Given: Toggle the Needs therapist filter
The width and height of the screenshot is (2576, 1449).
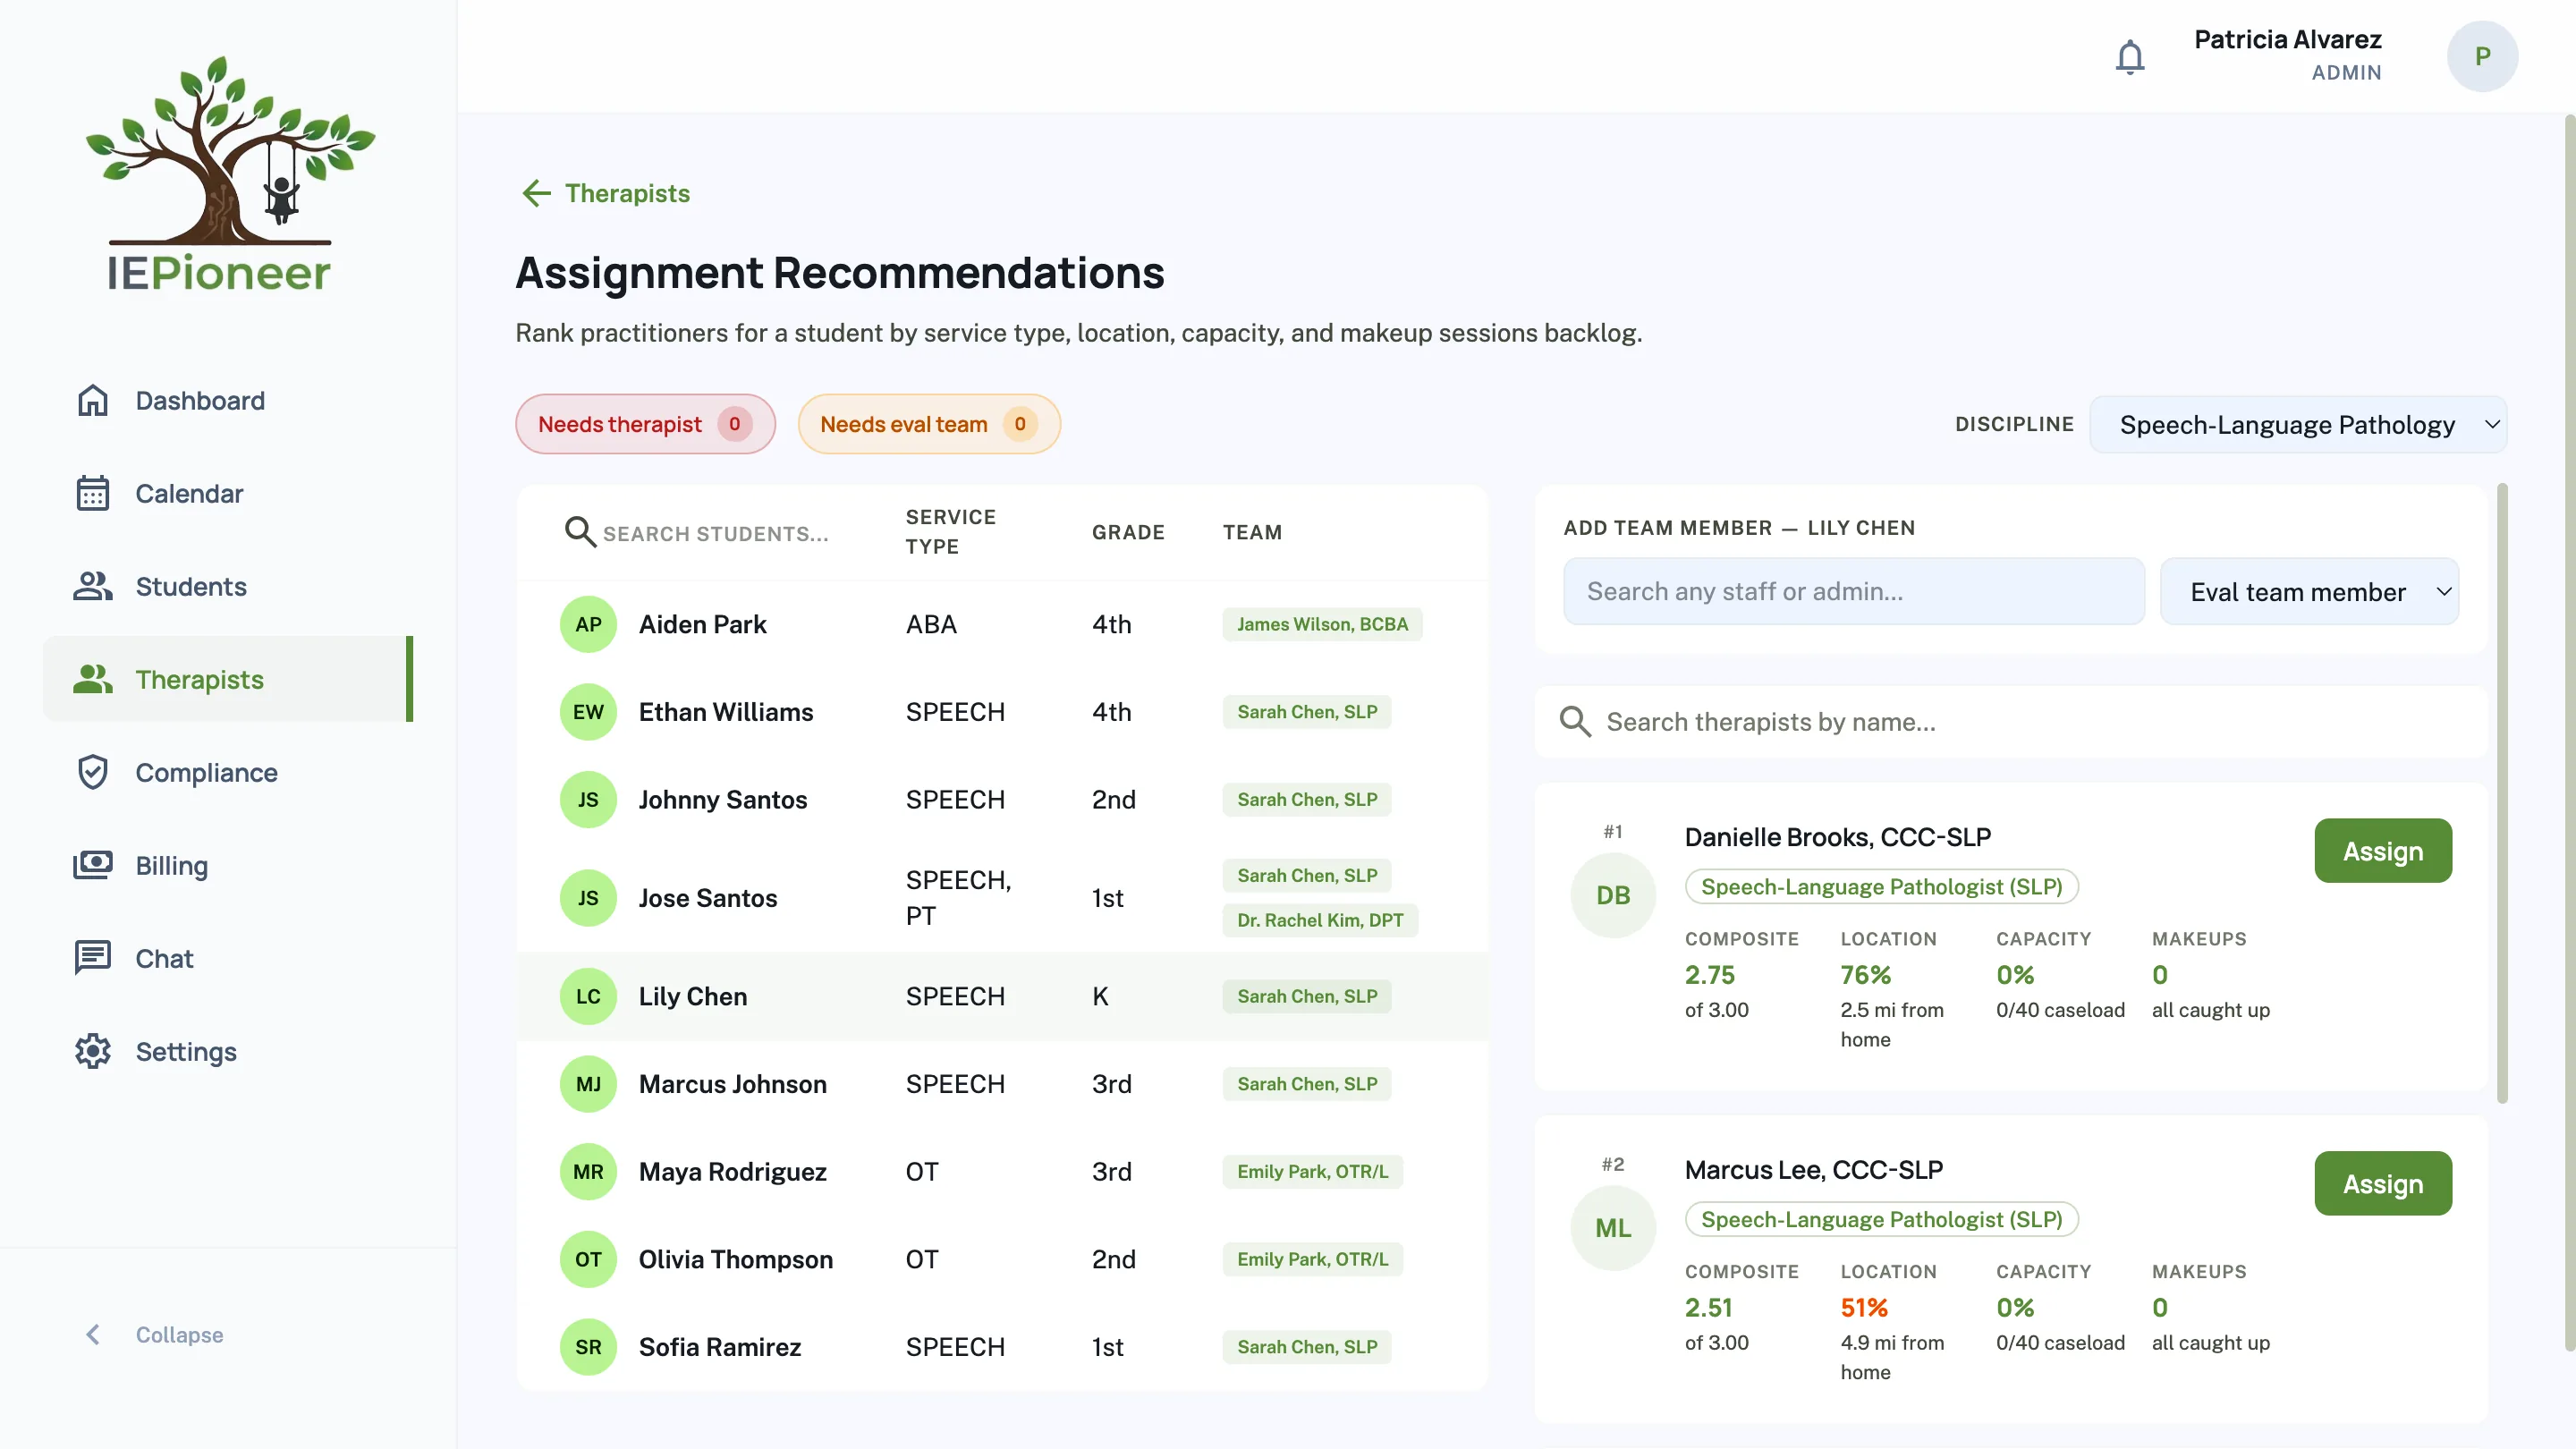Looking at the screenshot, I should [645, 424].
